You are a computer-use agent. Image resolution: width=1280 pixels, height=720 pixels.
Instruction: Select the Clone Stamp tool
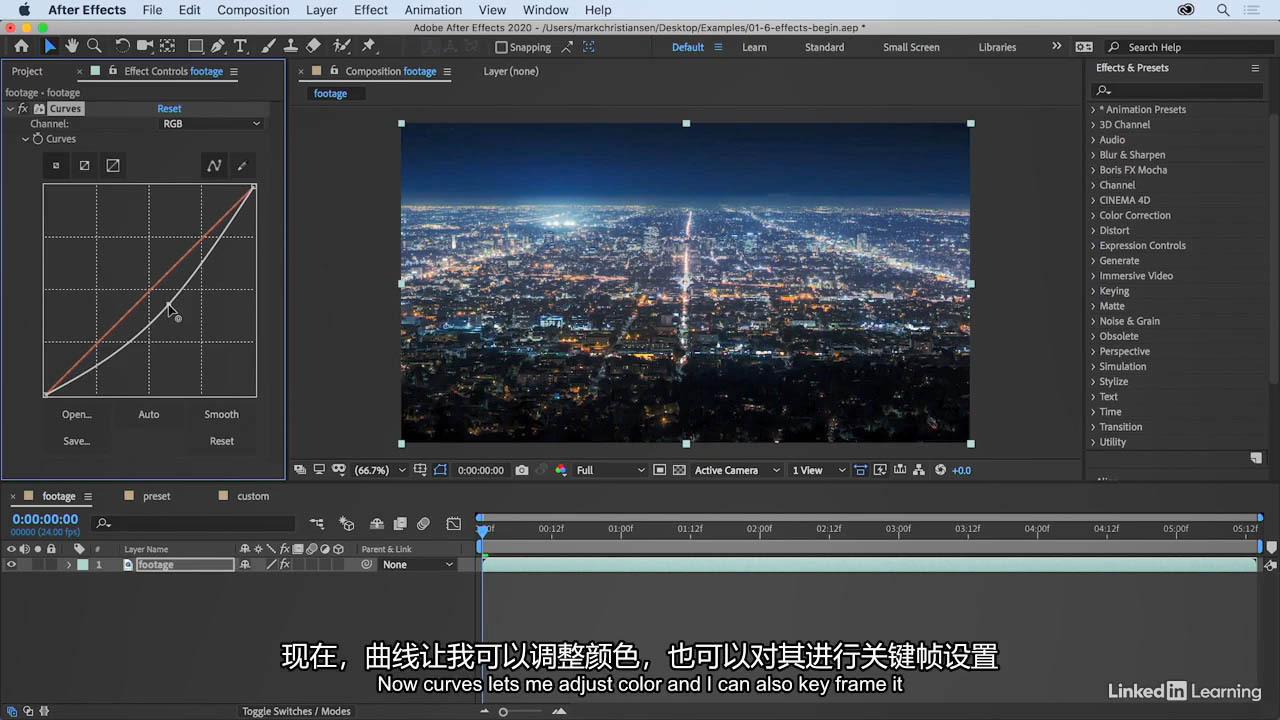pyautogui.click(x=290, y=46)
